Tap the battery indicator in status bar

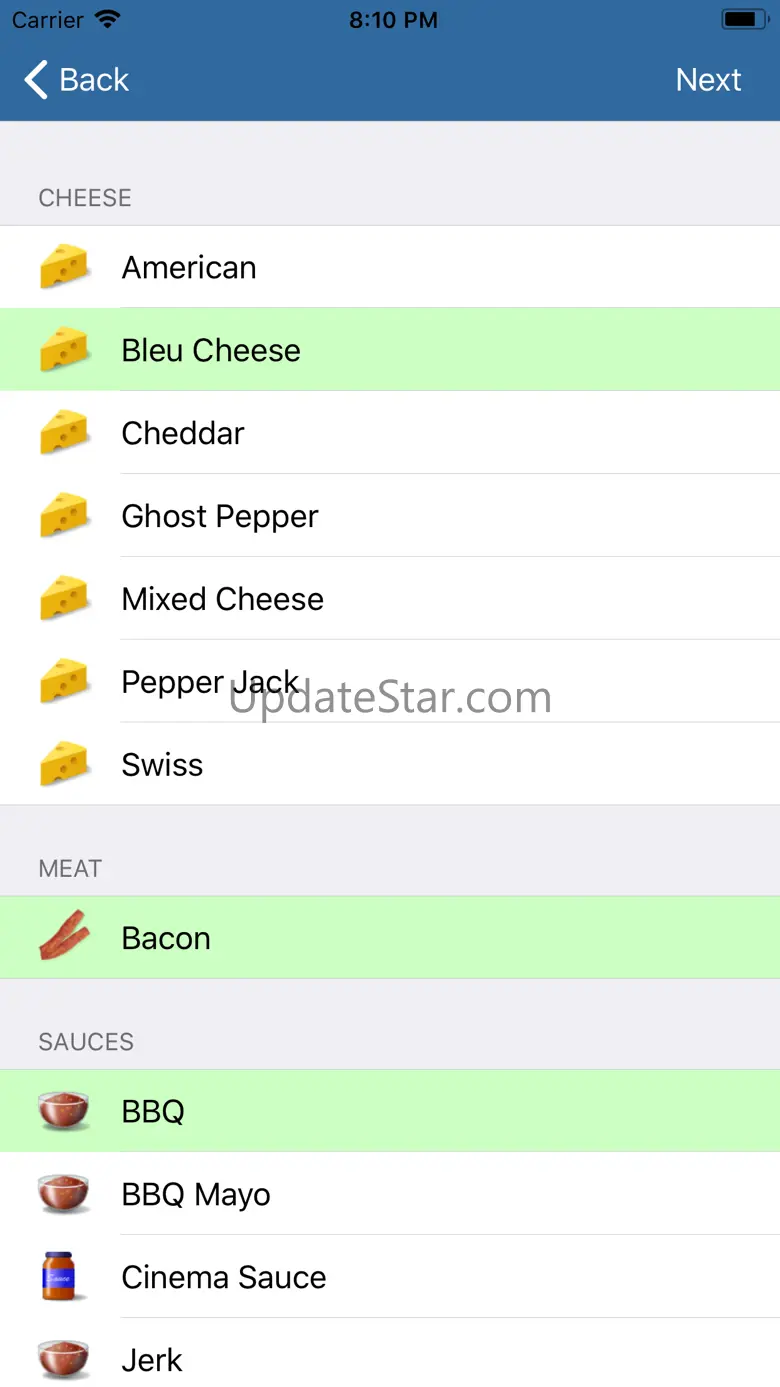(x=743, y=19)
